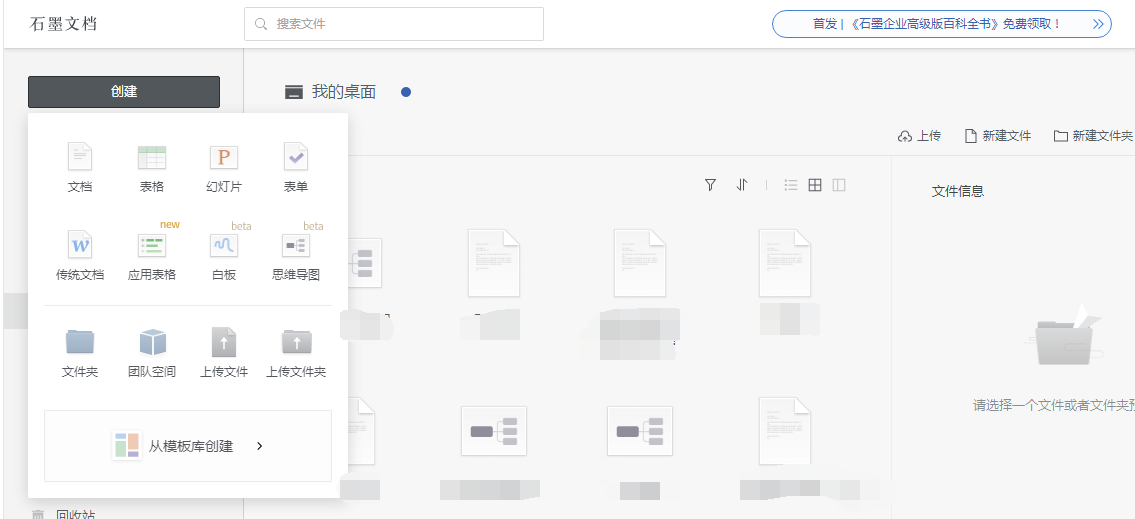Create a 传统文档 file
Viewport: 1135px width, 519px height.
80,256
